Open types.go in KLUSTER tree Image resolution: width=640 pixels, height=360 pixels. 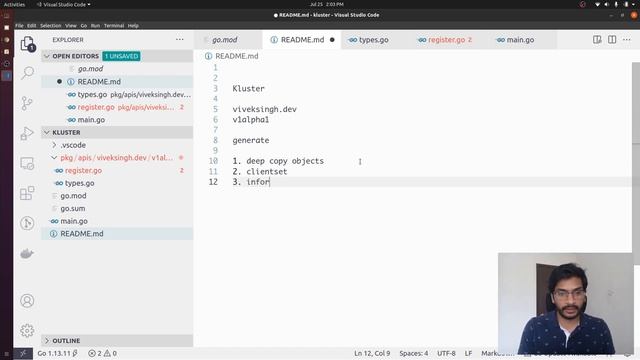pos(117,183)
